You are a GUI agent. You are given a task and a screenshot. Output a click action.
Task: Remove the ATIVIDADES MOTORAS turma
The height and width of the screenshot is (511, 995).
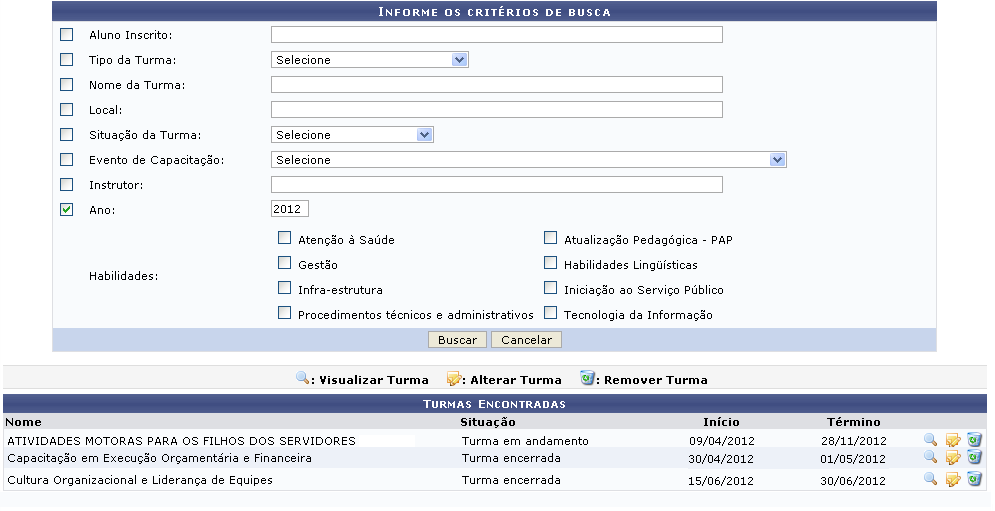tap(974, 440)
